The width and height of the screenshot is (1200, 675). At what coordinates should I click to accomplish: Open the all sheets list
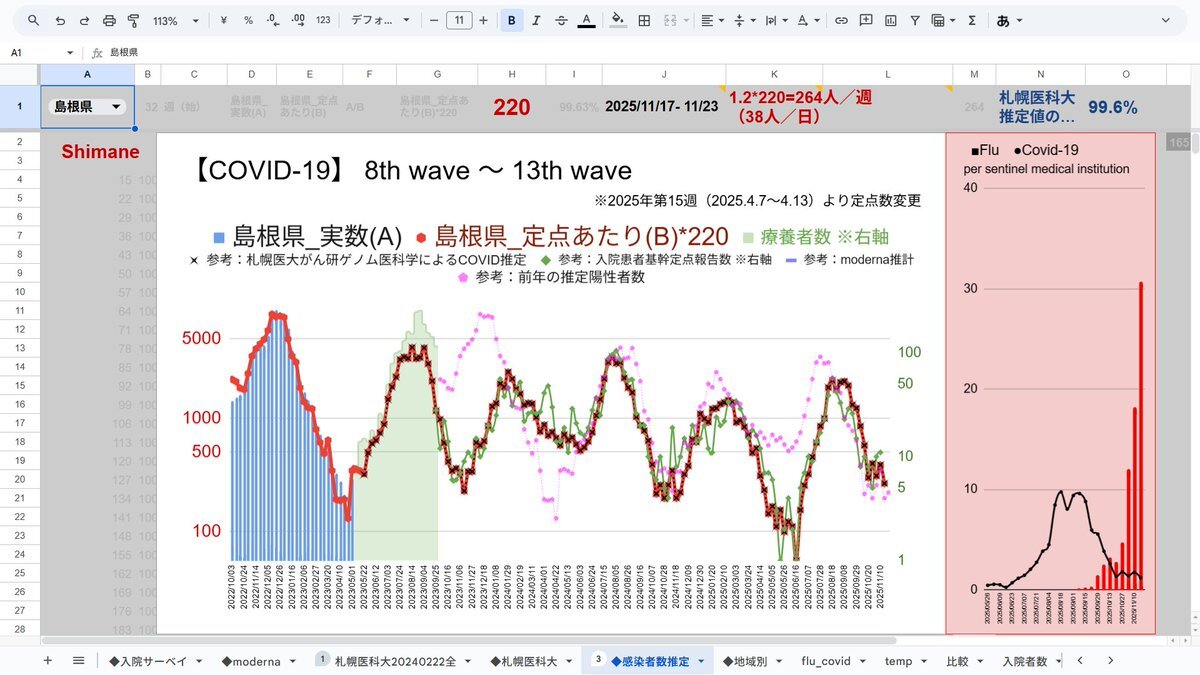coord(78,660)
